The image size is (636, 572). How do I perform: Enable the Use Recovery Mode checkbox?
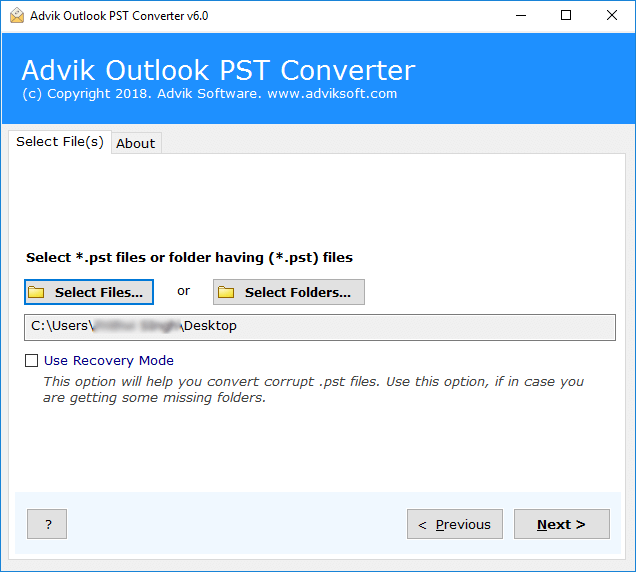32,360
